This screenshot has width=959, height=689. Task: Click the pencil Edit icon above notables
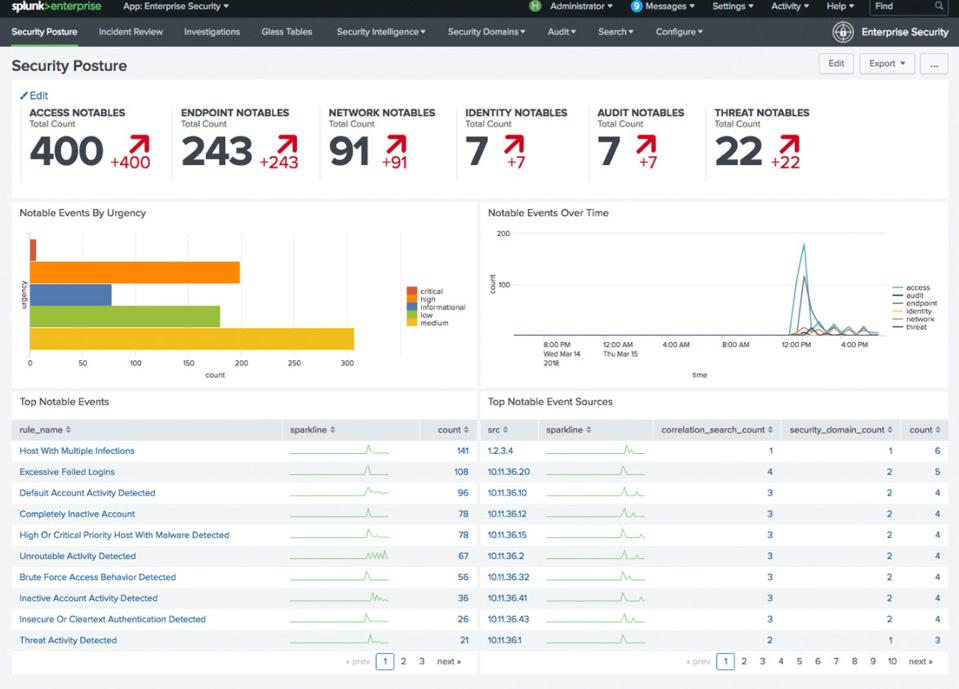point(25,96)
